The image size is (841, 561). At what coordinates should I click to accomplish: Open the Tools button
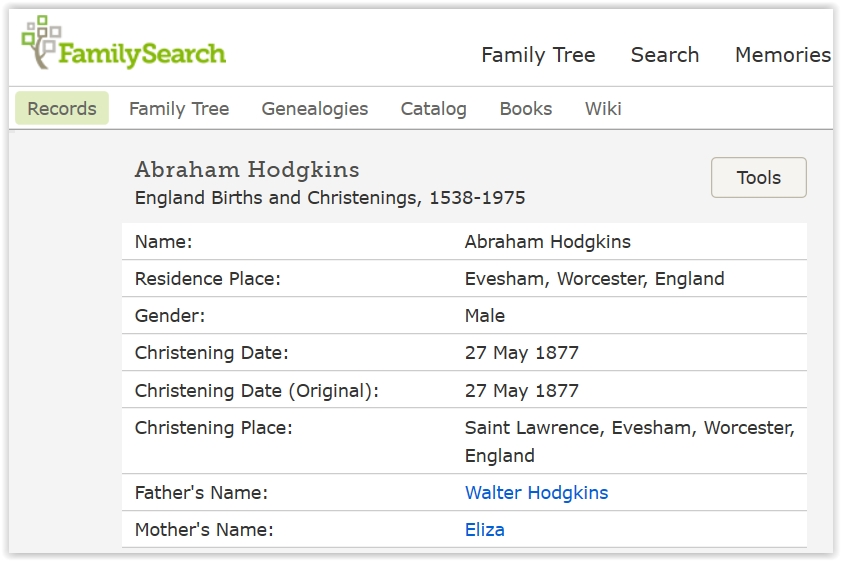click(x=758, y=178)
